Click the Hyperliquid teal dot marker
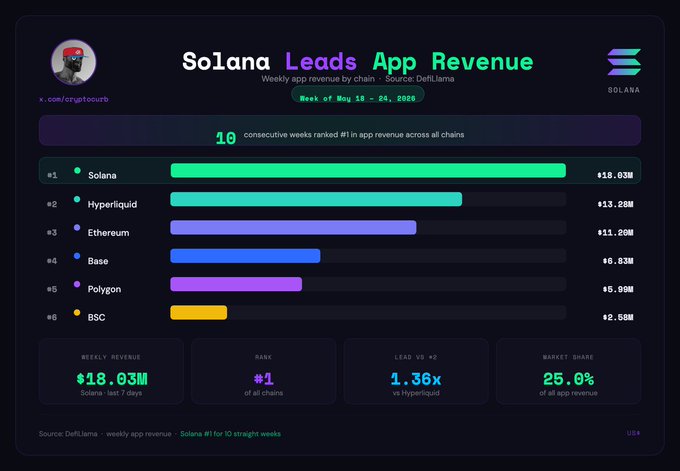The image size is (680, 471). tap(77, 199)
